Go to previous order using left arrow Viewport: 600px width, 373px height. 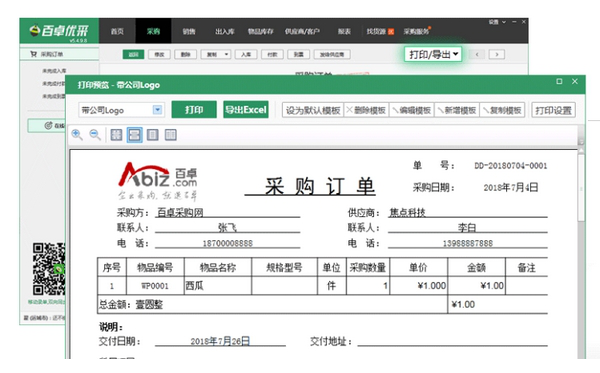(x=477, y=54)
